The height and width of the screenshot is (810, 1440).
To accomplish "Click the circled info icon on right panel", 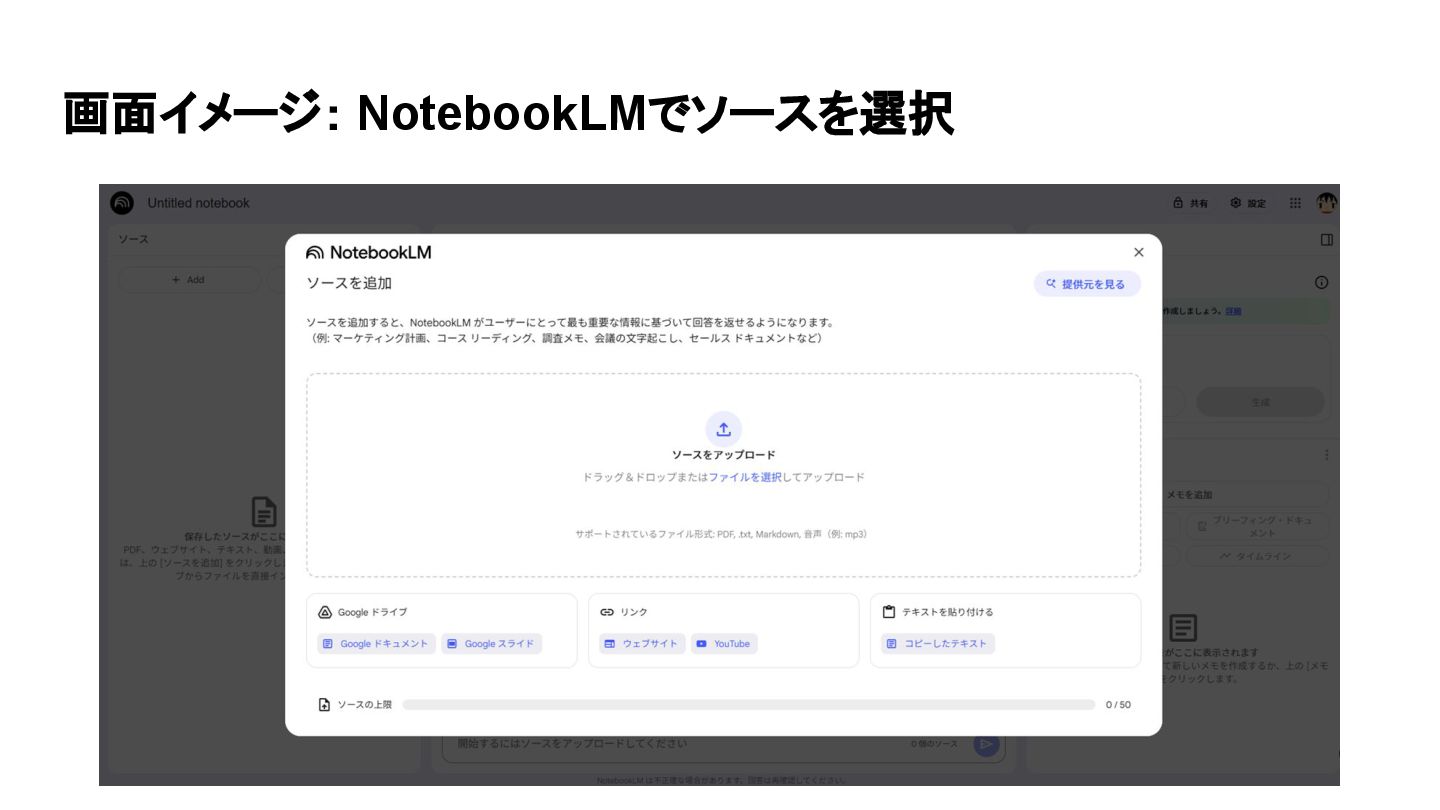I will pos(1322,283).
